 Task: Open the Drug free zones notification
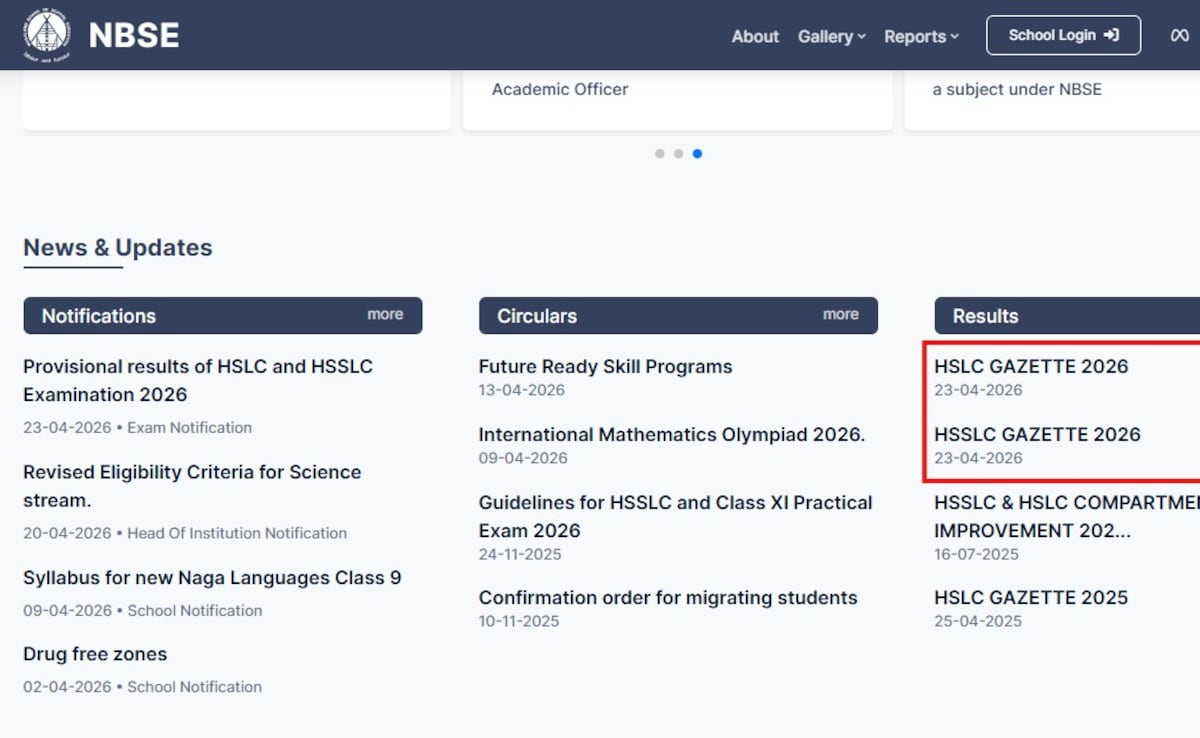pyautogui.click(x=95, y=654)
